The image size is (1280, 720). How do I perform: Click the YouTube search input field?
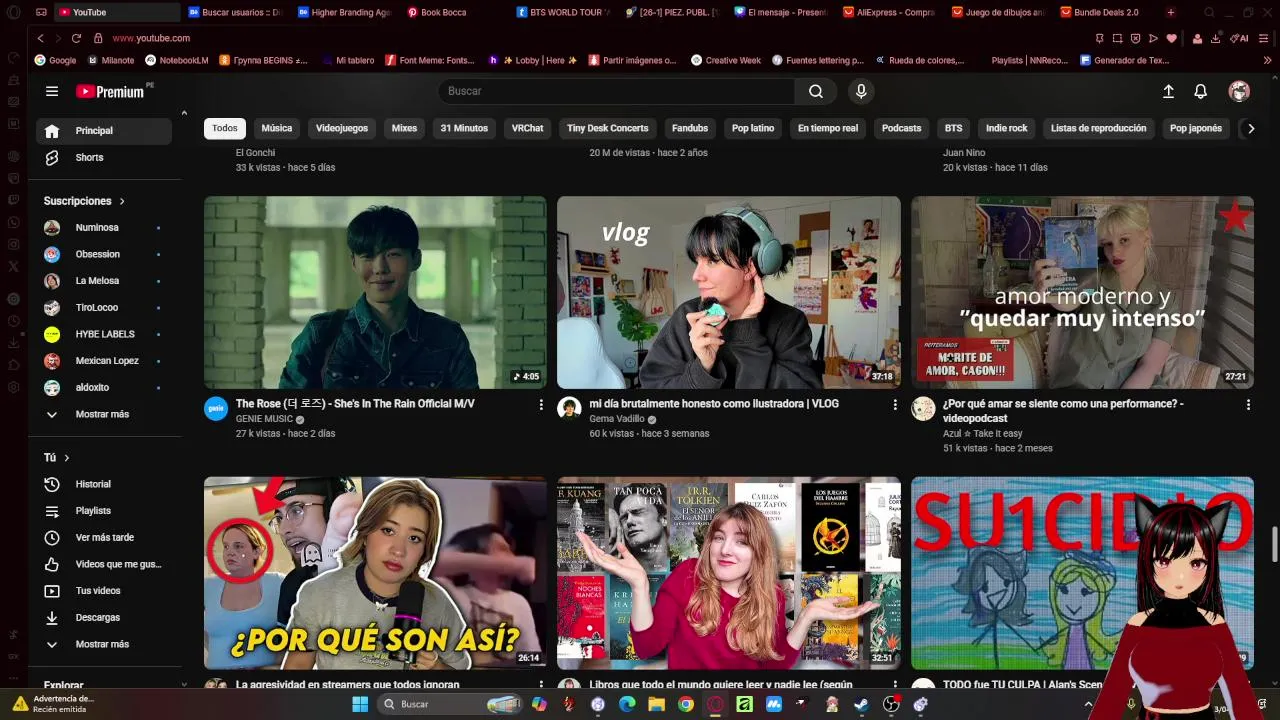click(616, 91)
